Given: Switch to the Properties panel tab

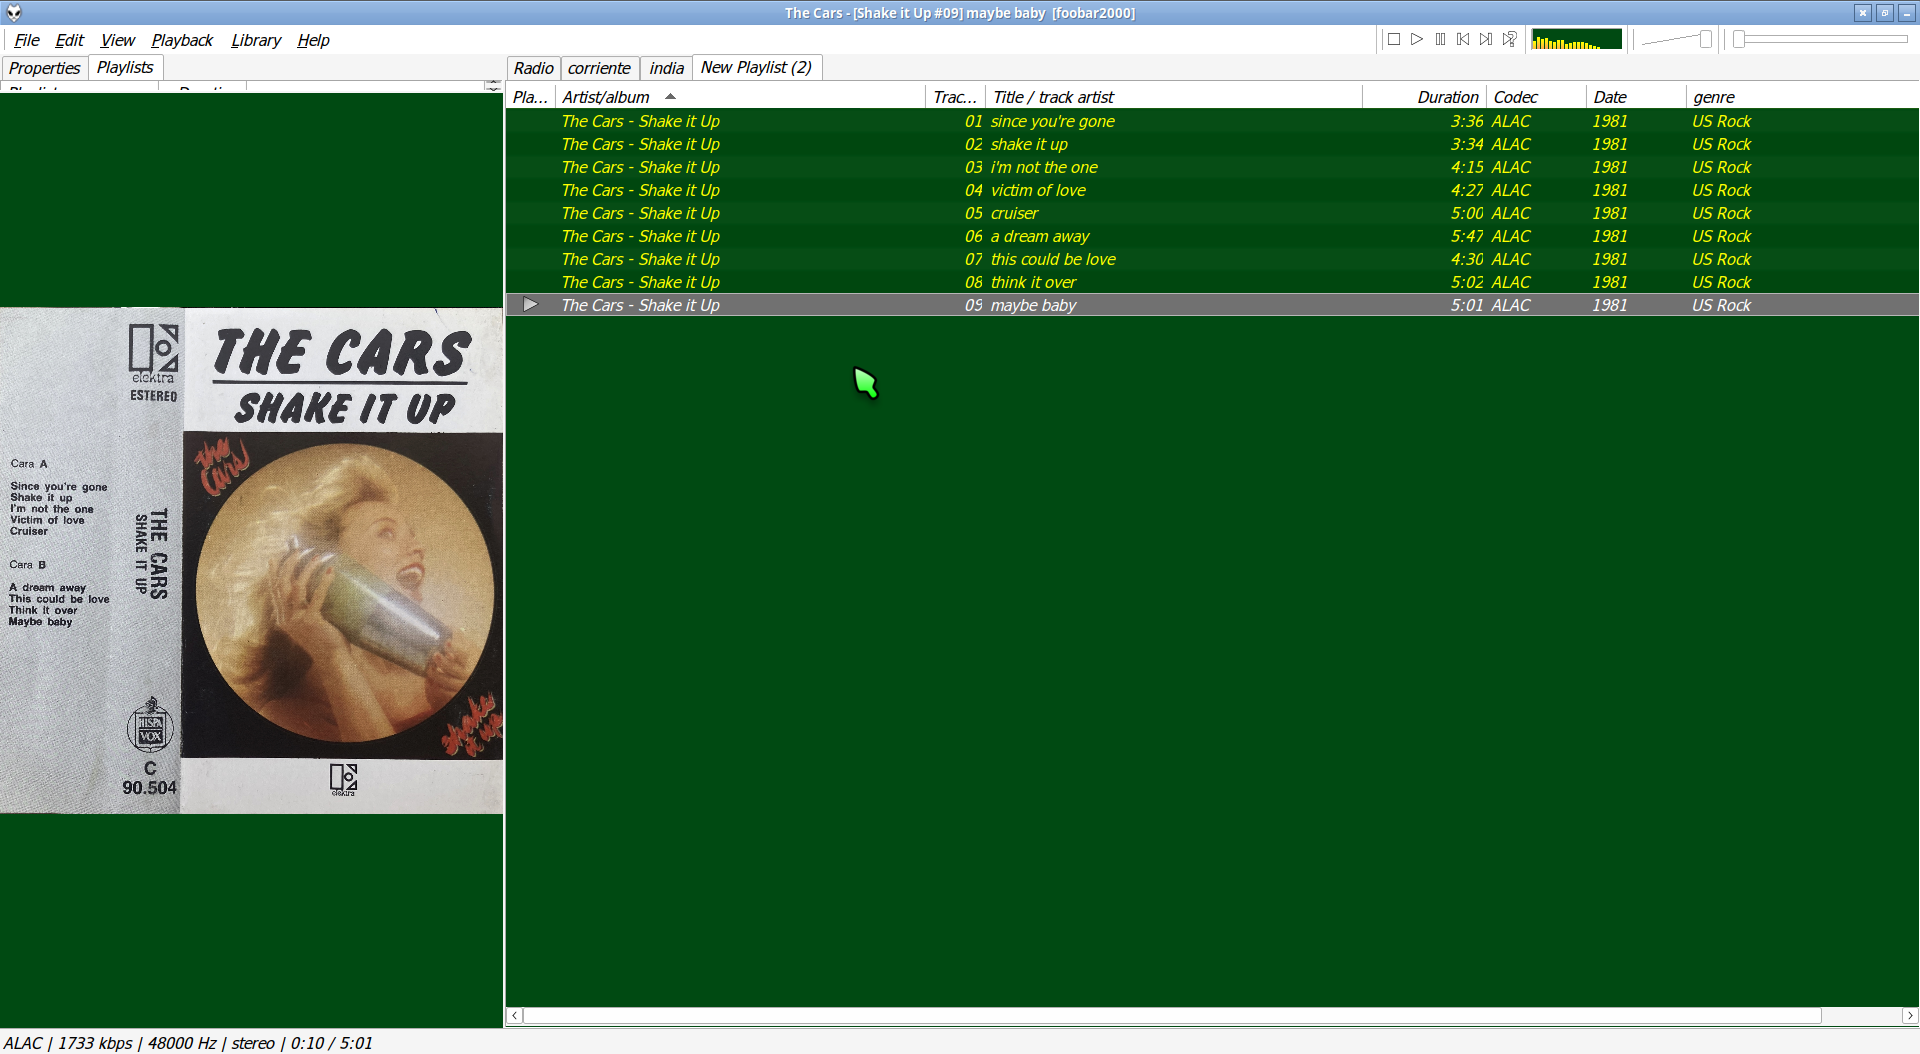Looking at the screenshot, I should point(44,68).
